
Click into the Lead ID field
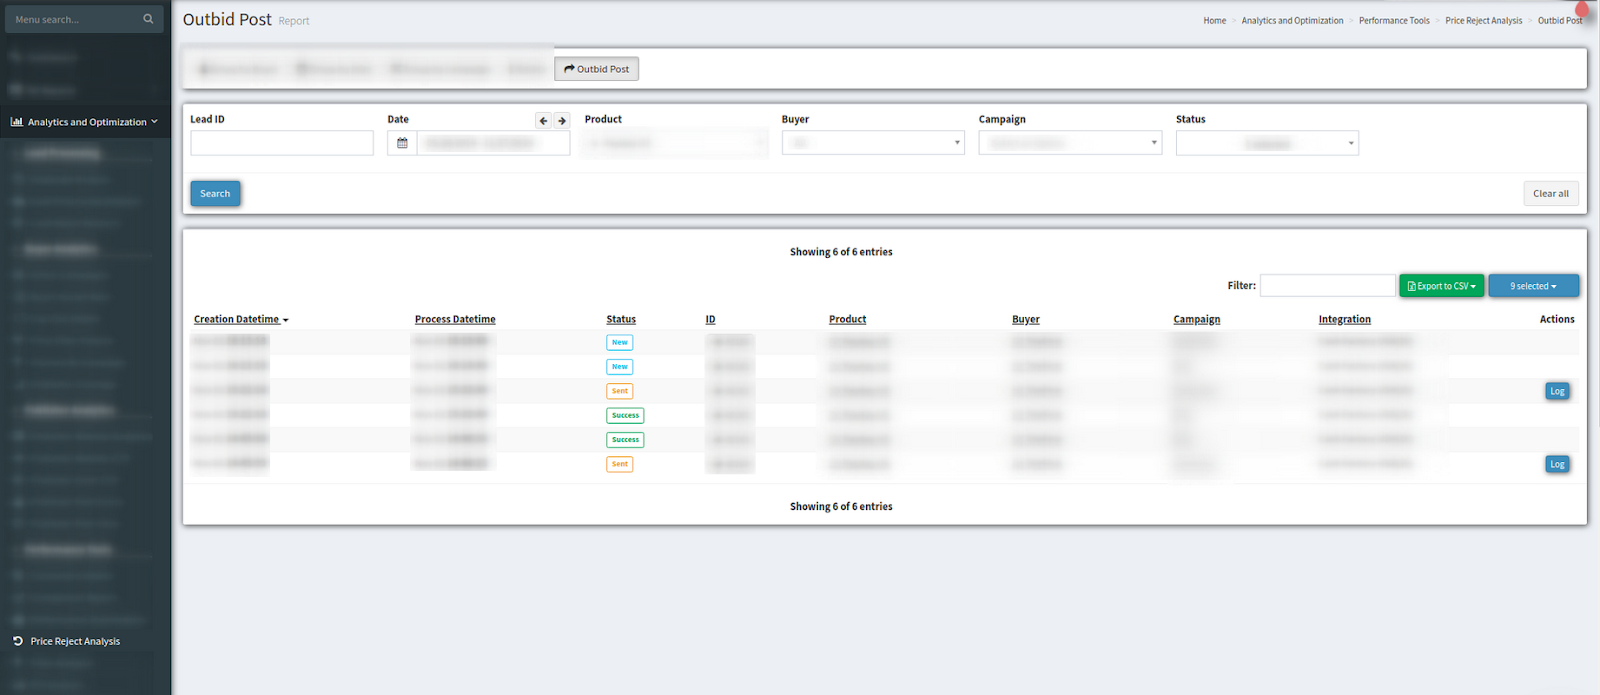282,143
